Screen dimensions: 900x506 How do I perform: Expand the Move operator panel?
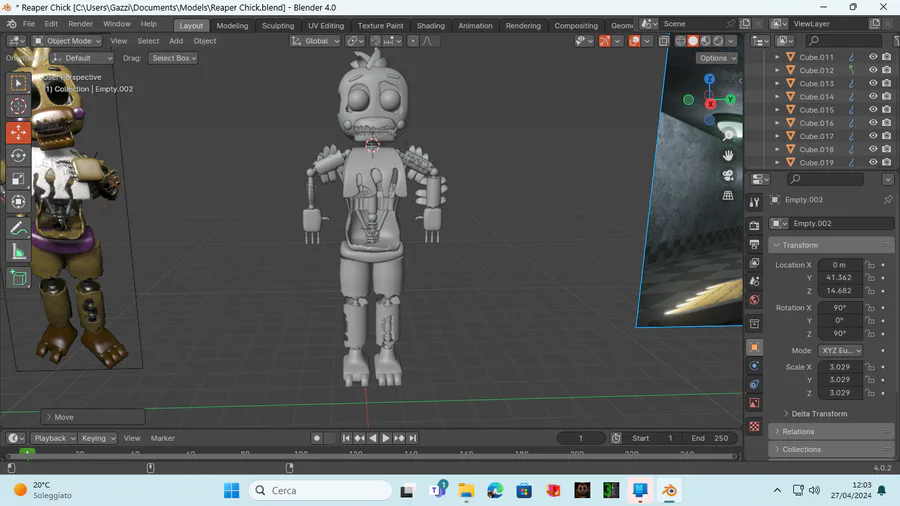(92, 417)
